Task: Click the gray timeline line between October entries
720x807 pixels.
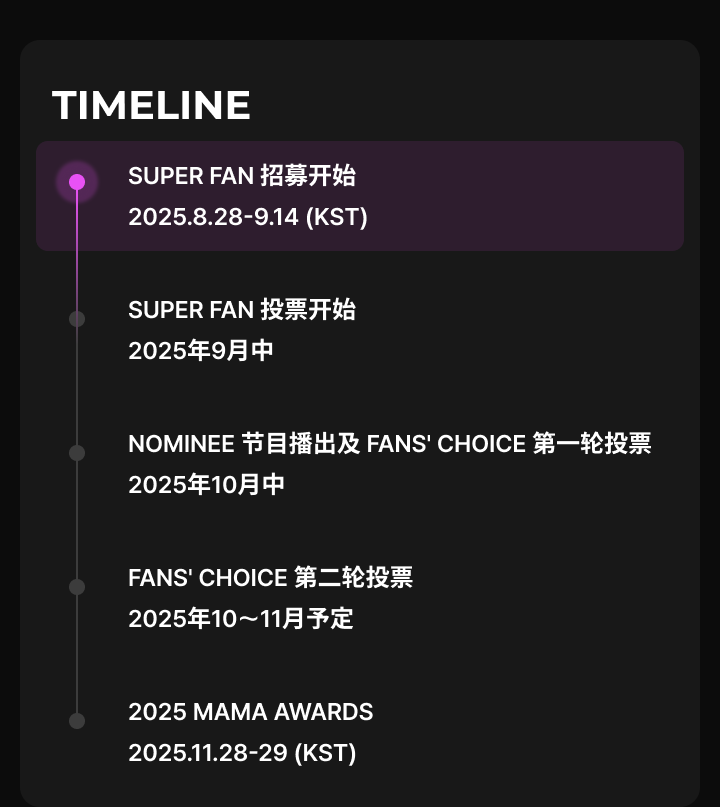Action: click(77, 520)
